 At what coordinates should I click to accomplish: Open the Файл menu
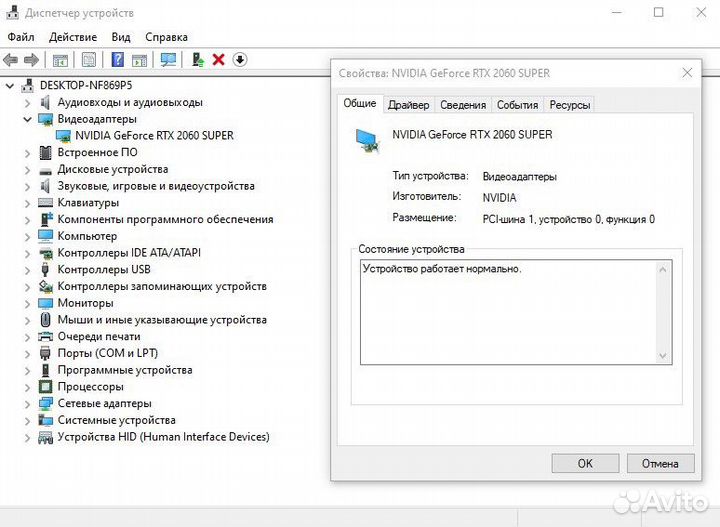pyautogui.click(x=21, y=37)
